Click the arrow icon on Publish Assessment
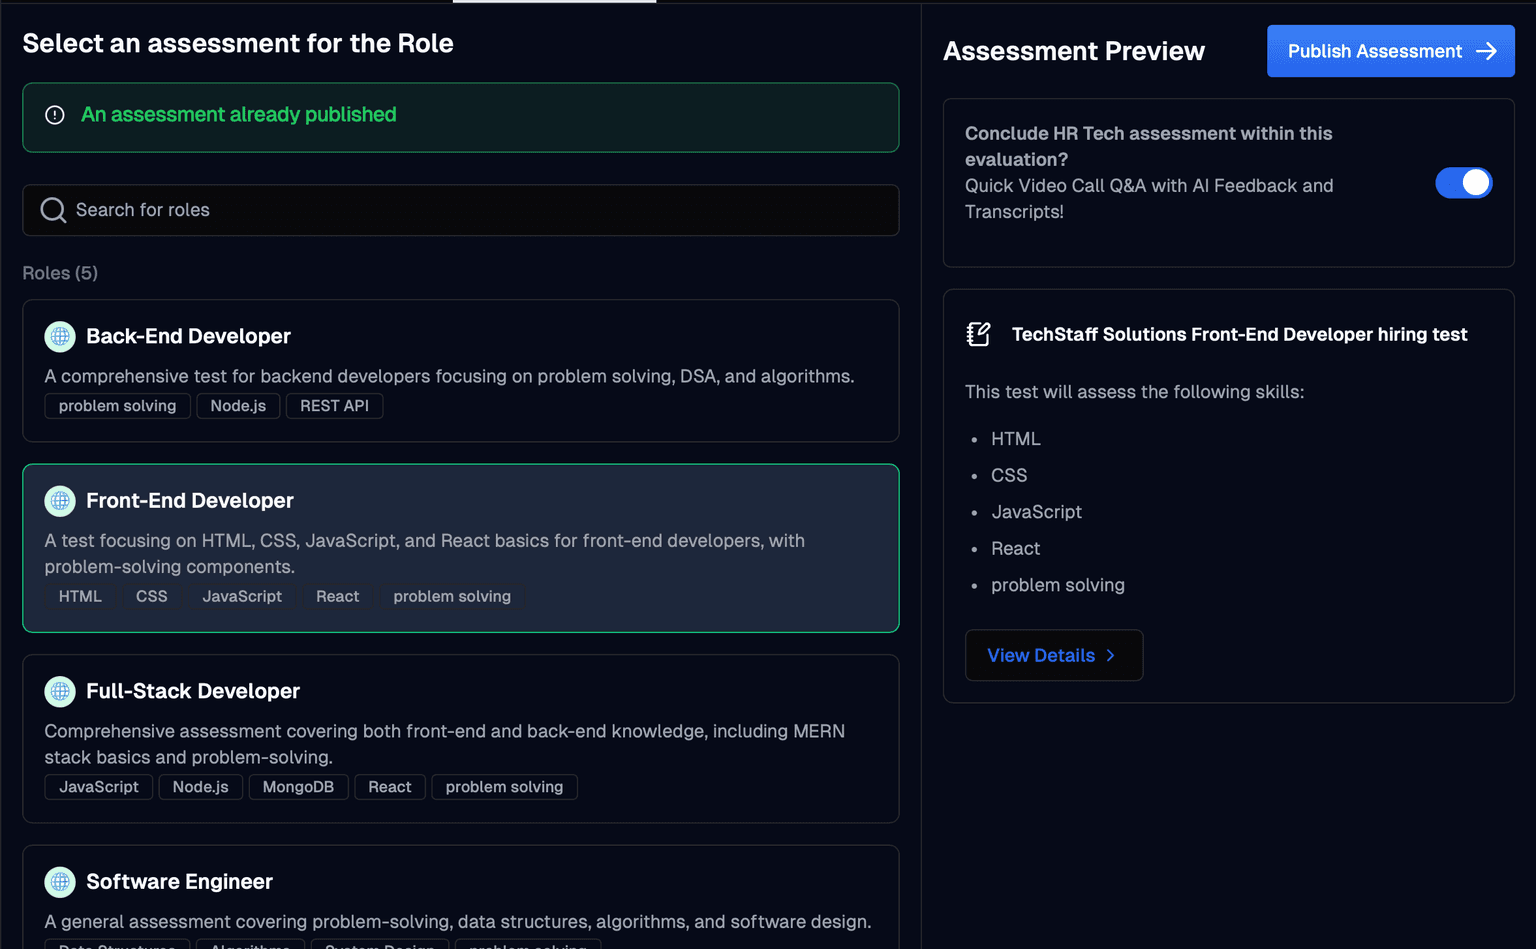This screenshot has width=1536, height=949. pos(1487,51)
